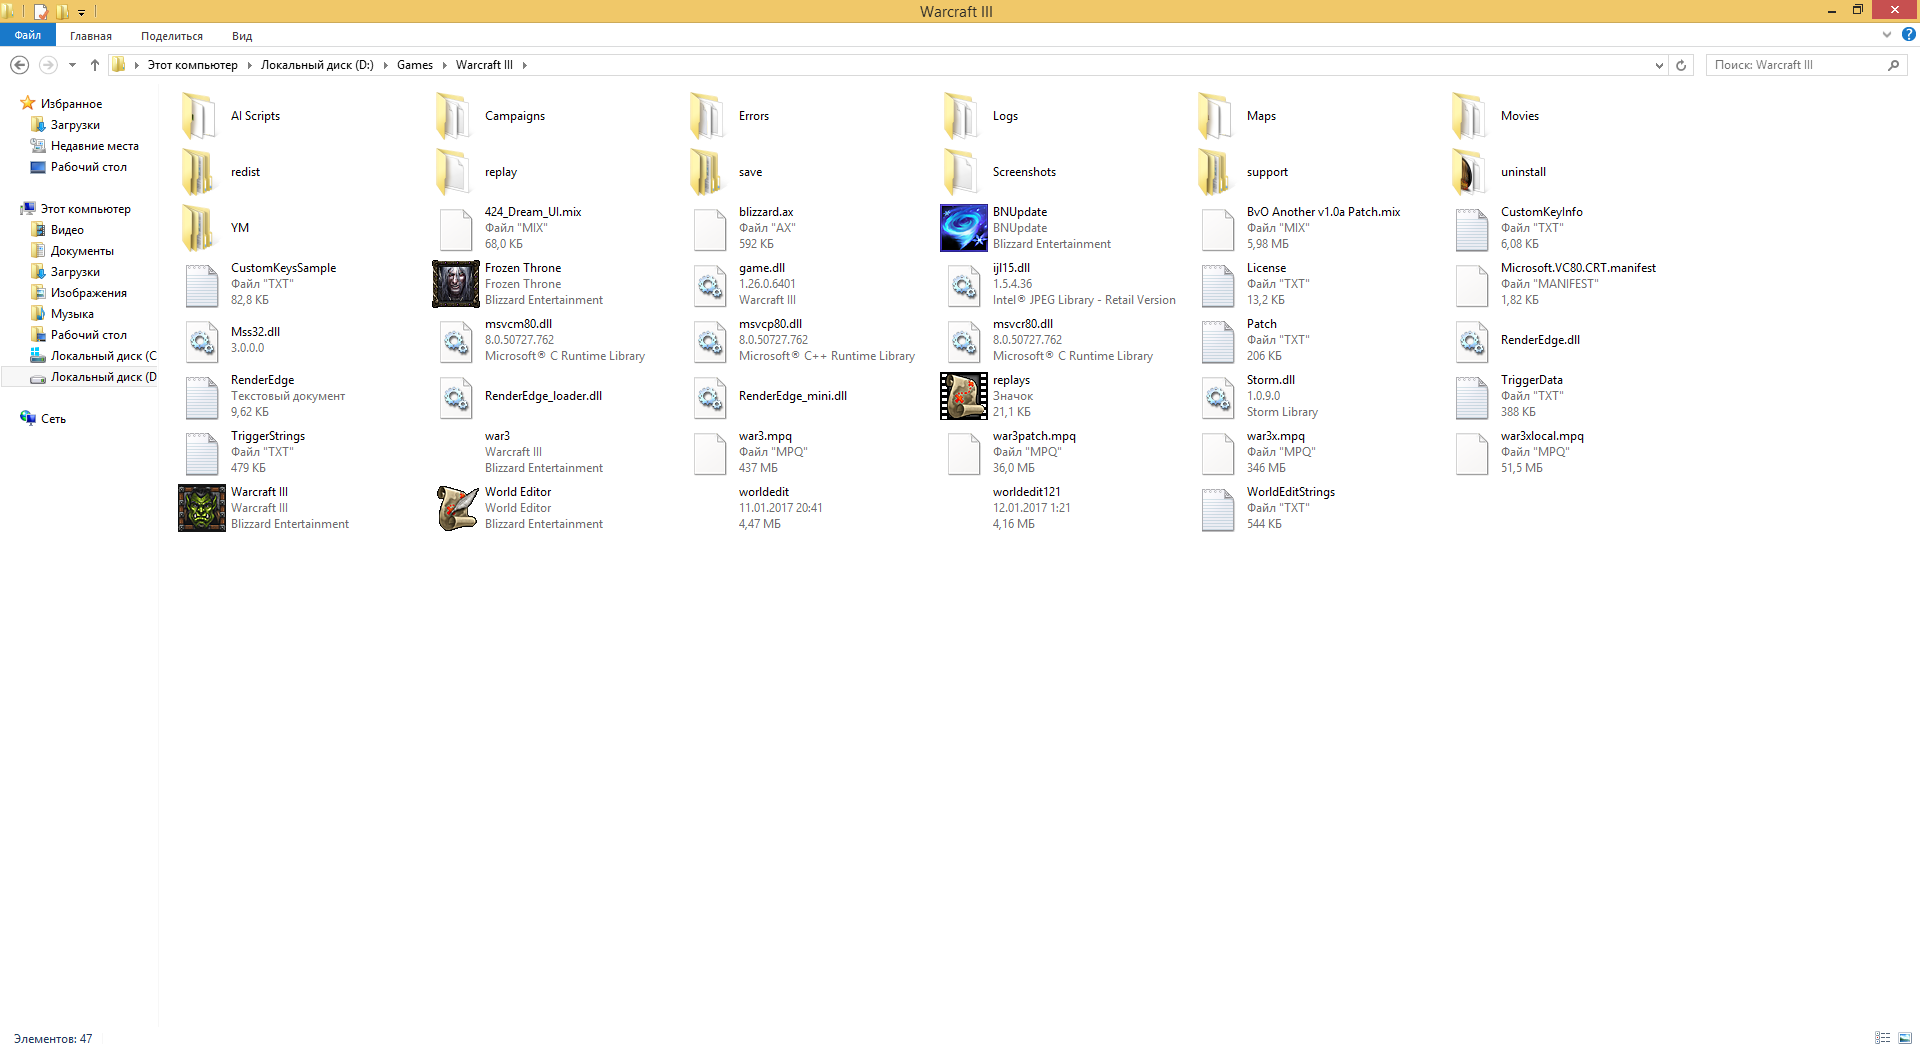Go to Локальный диск (D:) in address bar

(x=317, y=65)
